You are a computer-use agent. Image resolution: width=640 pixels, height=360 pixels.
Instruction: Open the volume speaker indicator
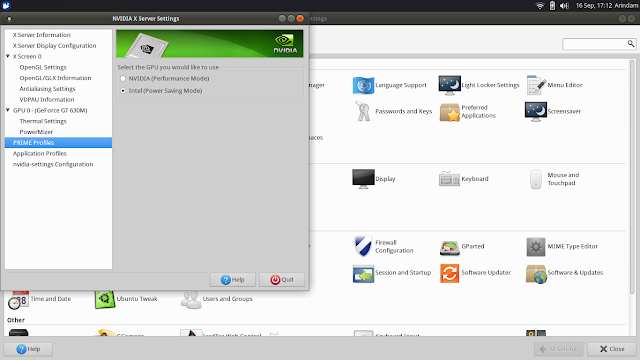pos(564,5)
